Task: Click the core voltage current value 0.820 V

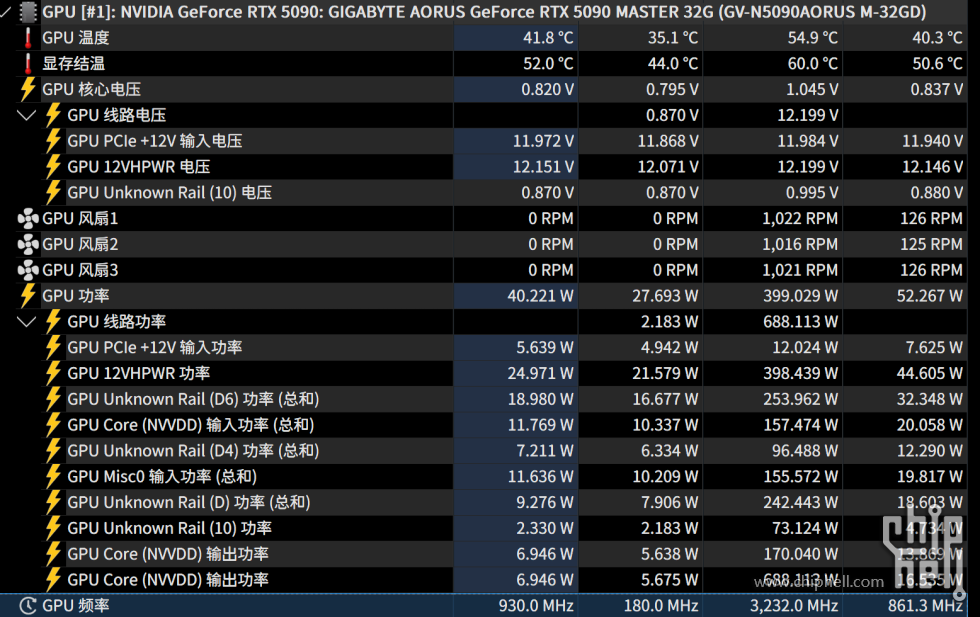Action: tap(548, 89)
